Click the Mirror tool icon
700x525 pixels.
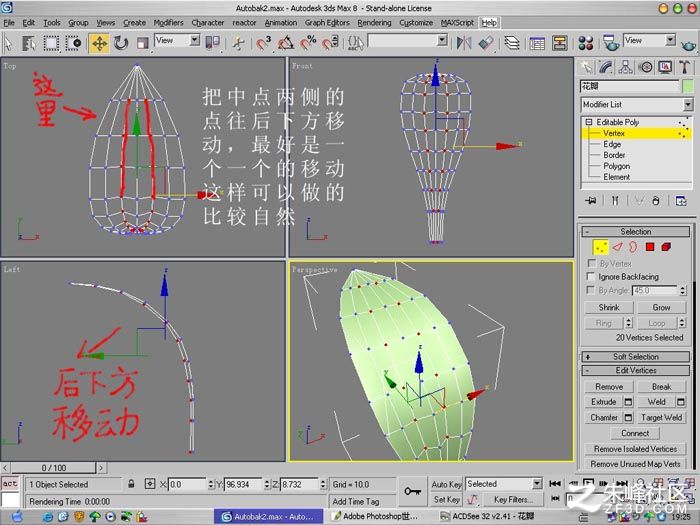pos(464,43)
